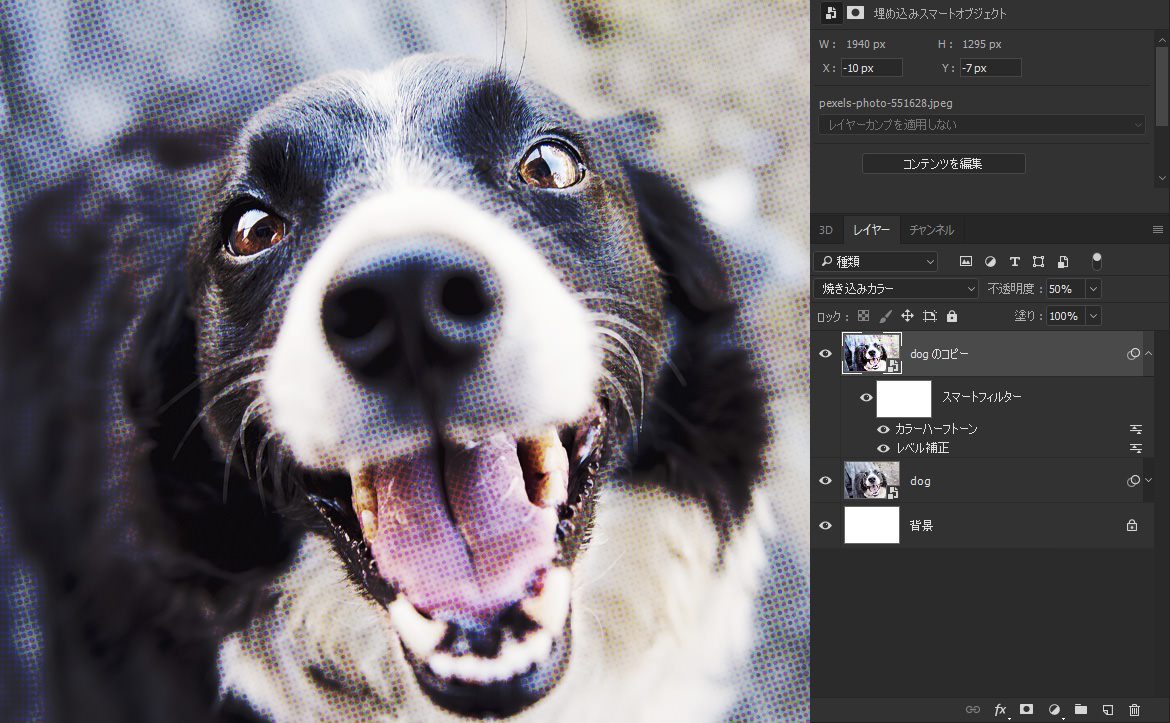Image resolution: width=1170 pixels, height=723 pixels.
Task: Toggle visibility of レベル補正 filter
Action: (x=883, y=448)
